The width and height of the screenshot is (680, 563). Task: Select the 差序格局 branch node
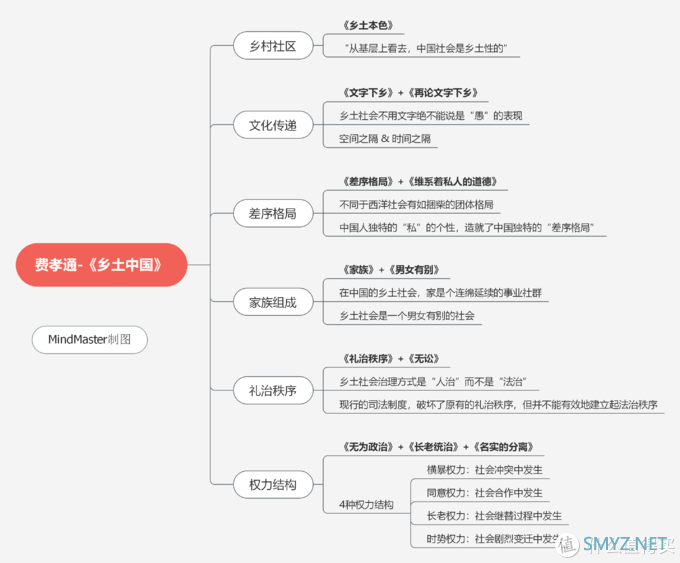273,213
